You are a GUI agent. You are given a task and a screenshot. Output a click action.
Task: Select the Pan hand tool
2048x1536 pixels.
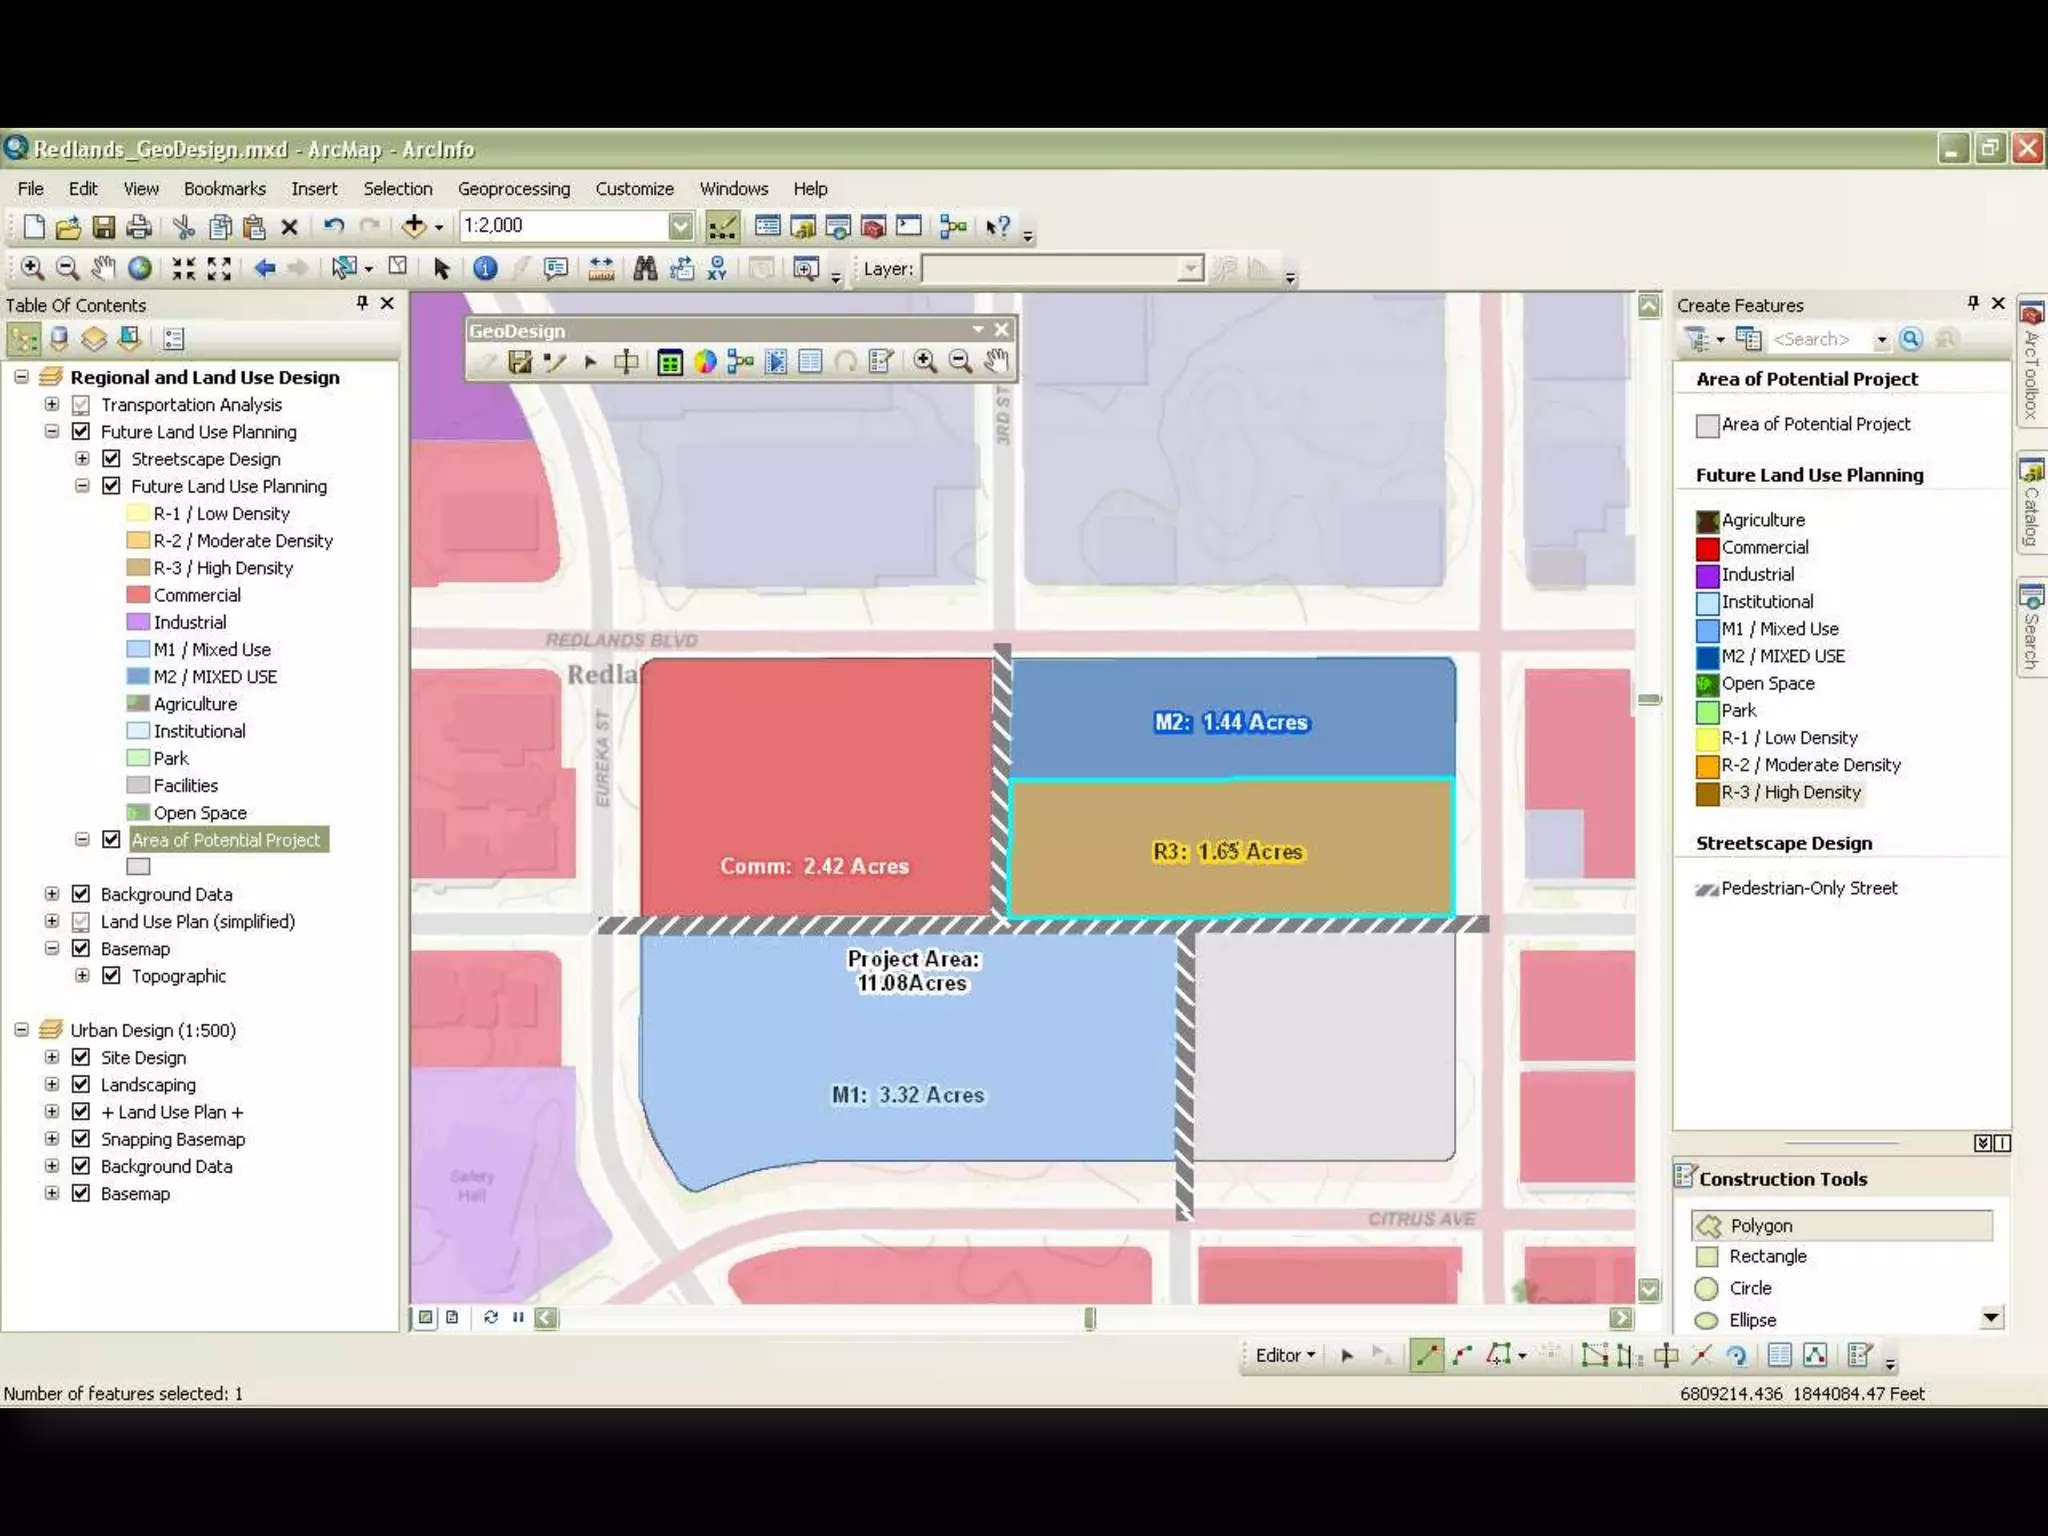pyautogui.click(x=103, y=268)
